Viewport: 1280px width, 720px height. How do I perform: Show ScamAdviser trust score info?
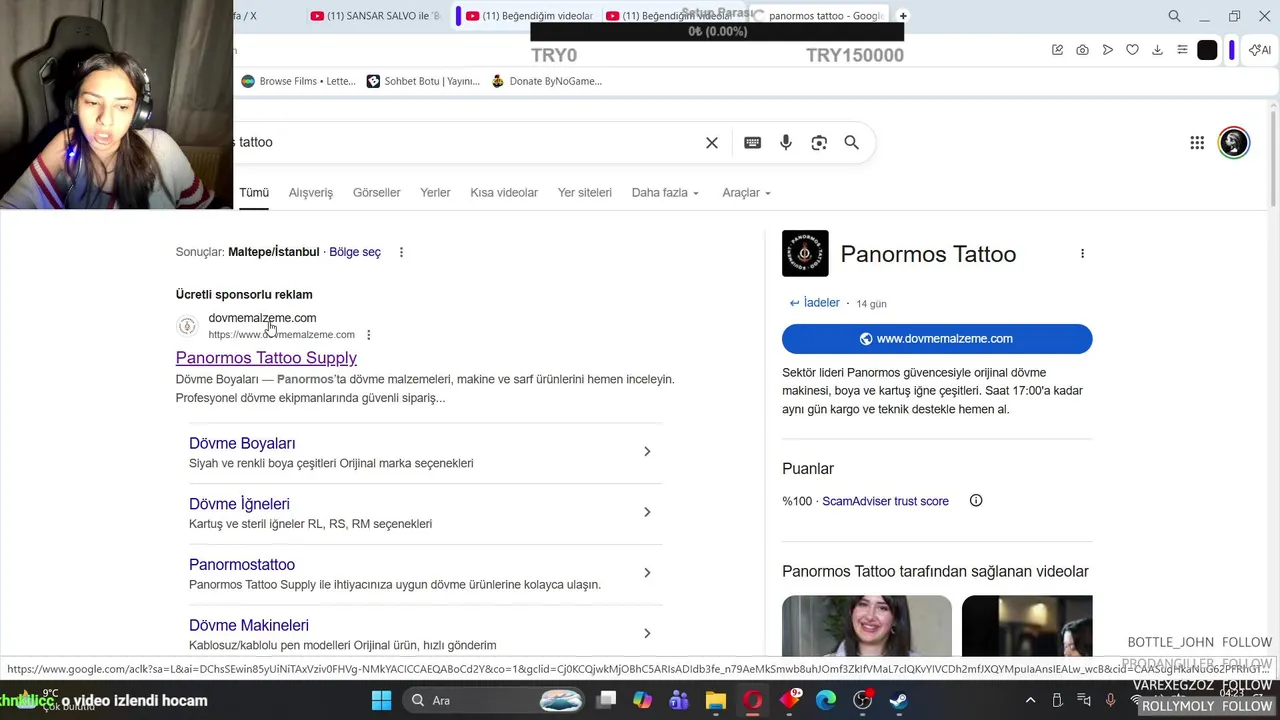tap(976, 501)
